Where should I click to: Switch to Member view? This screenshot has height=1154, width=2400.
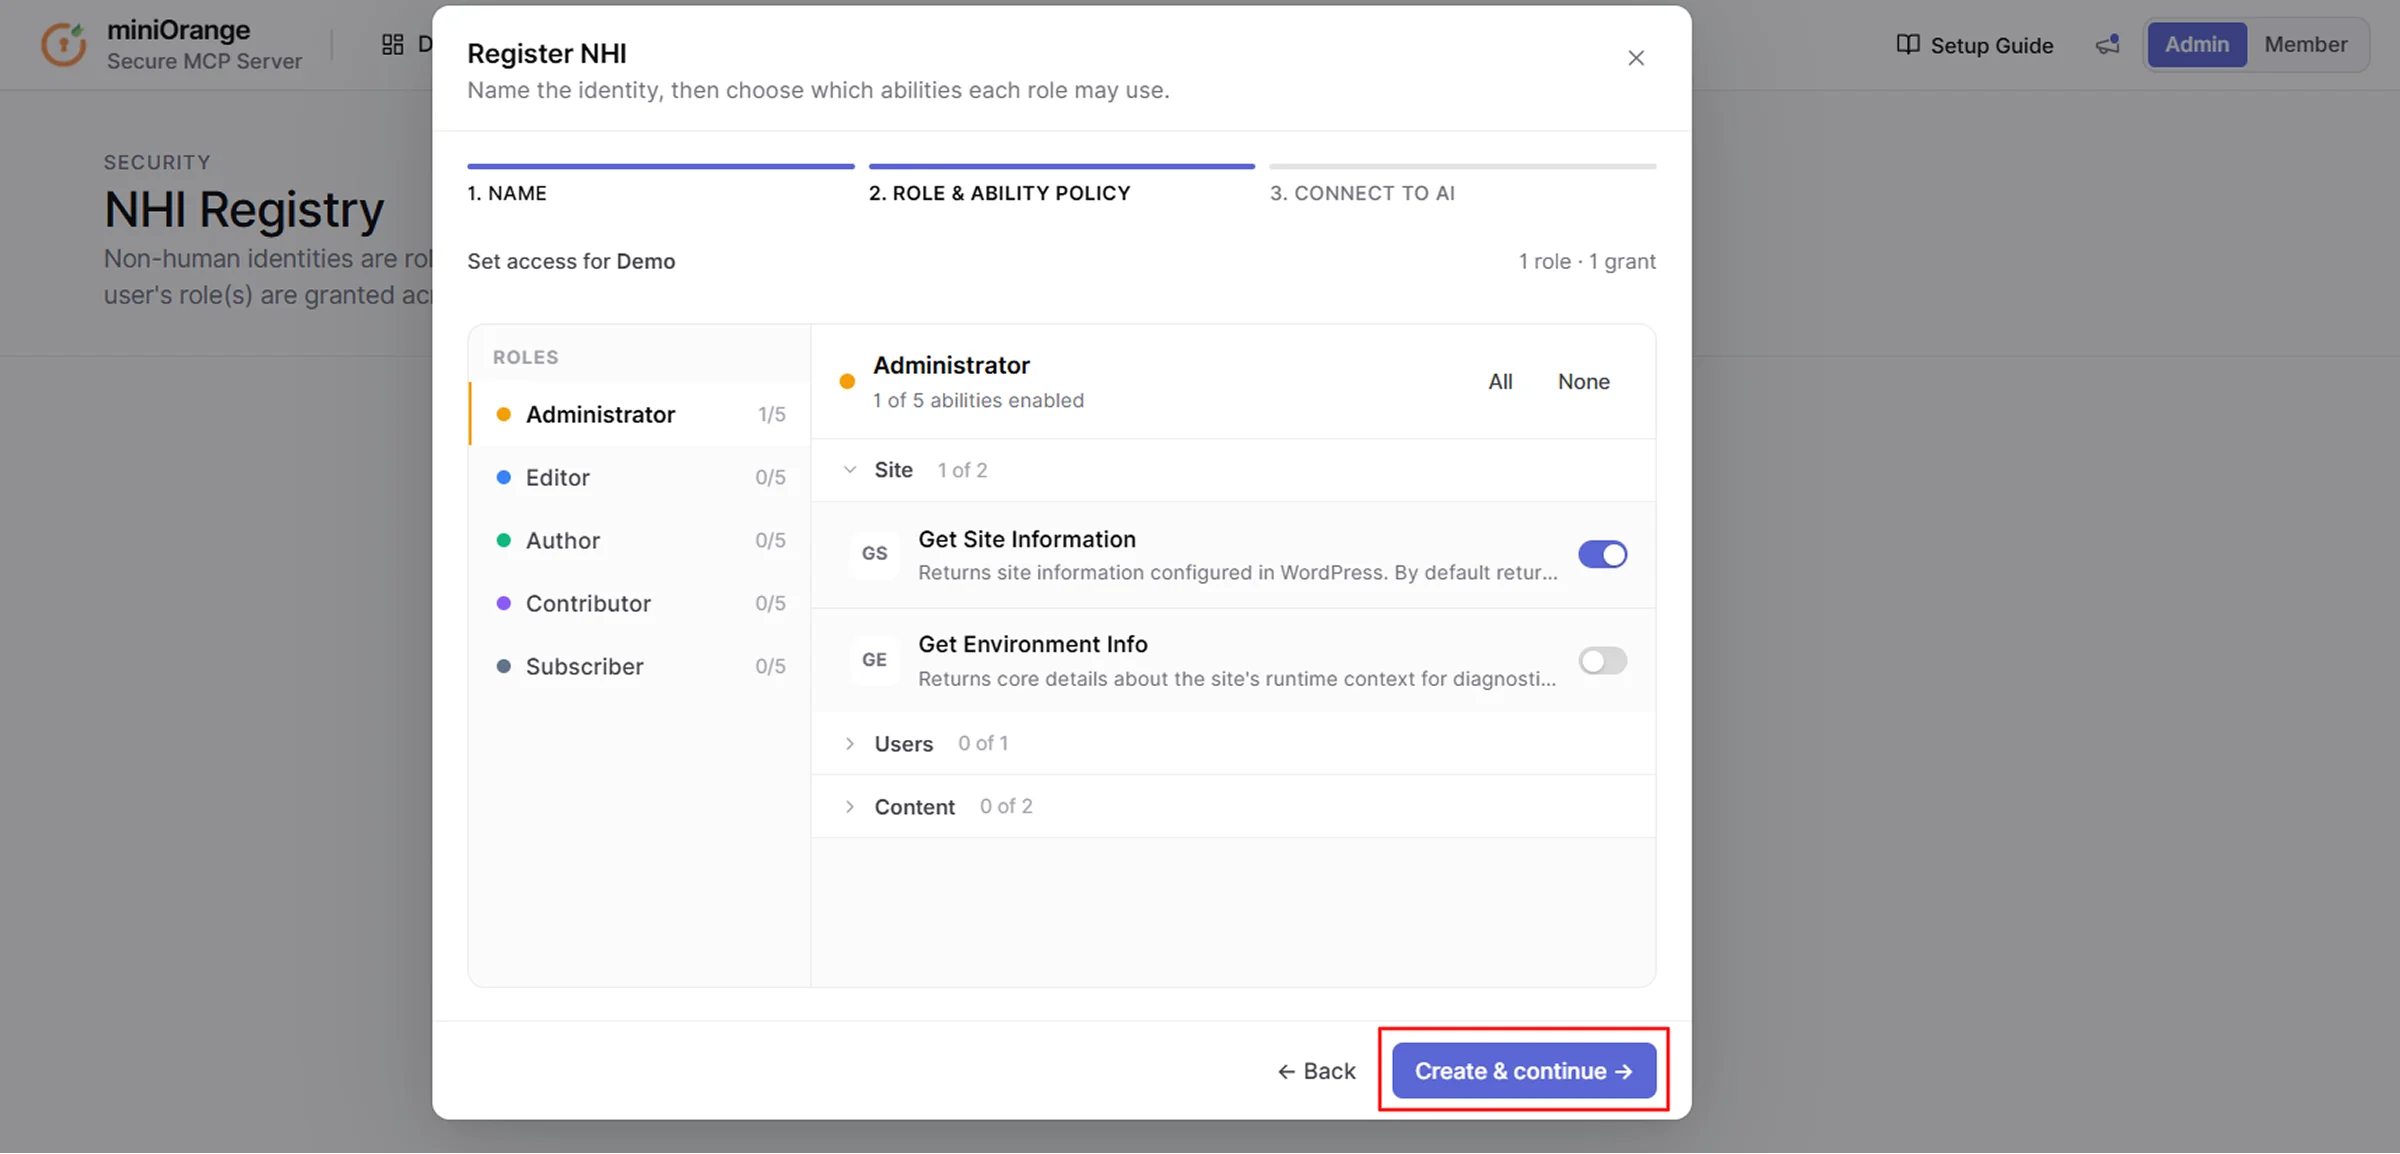pos(2306,45)
